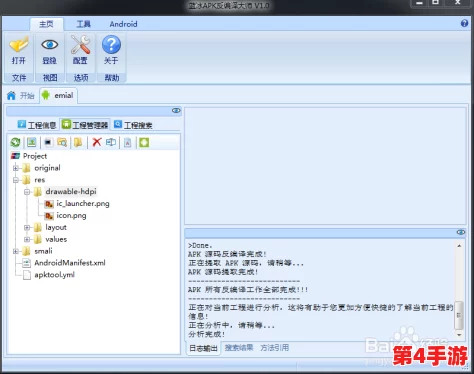
Task: Click the AndroidManifest.xml file icon
Action: (27, 263)
